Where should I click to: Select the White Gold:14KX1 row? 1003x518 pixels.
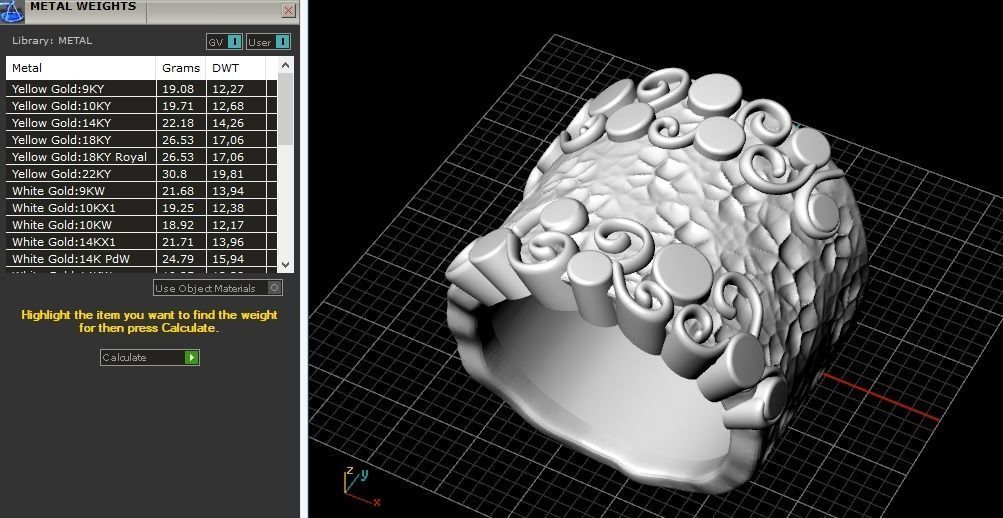tap(142, 242)
